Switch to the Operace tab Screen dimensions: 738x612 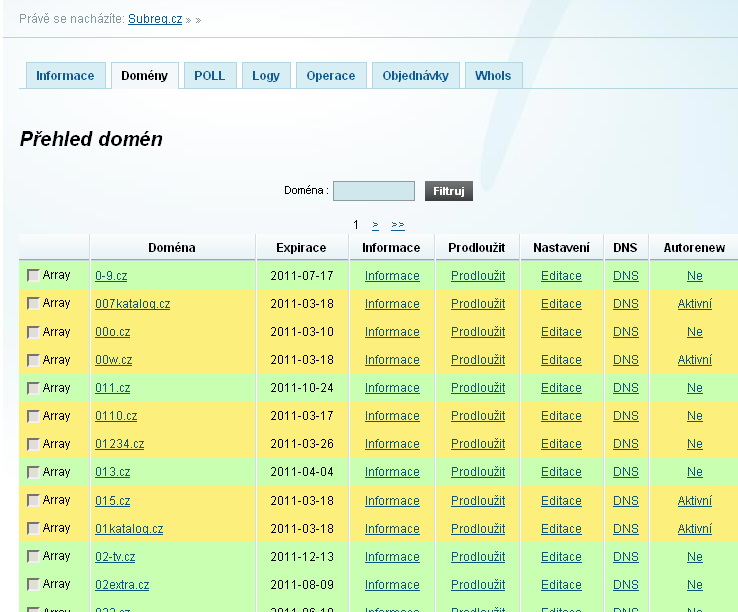click(330, 76)
